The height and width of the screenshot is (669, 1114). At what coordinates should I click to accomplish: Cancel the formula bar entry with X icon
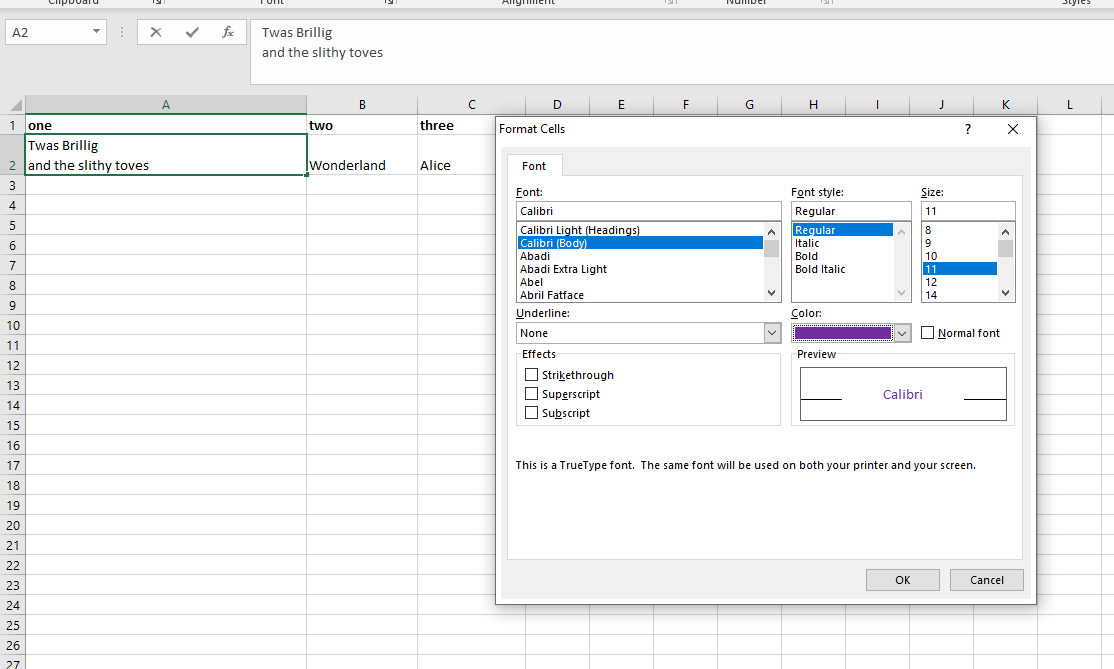156,32
